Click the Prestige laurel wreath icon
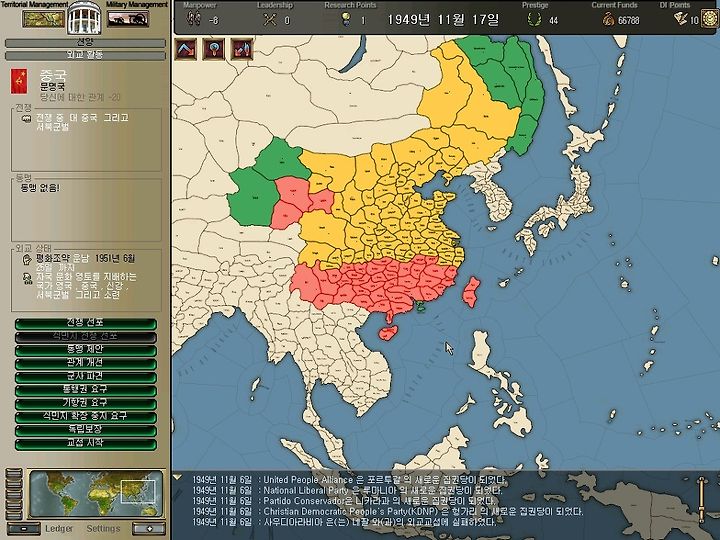Viewport: 720px width, 540px height. 534,20
